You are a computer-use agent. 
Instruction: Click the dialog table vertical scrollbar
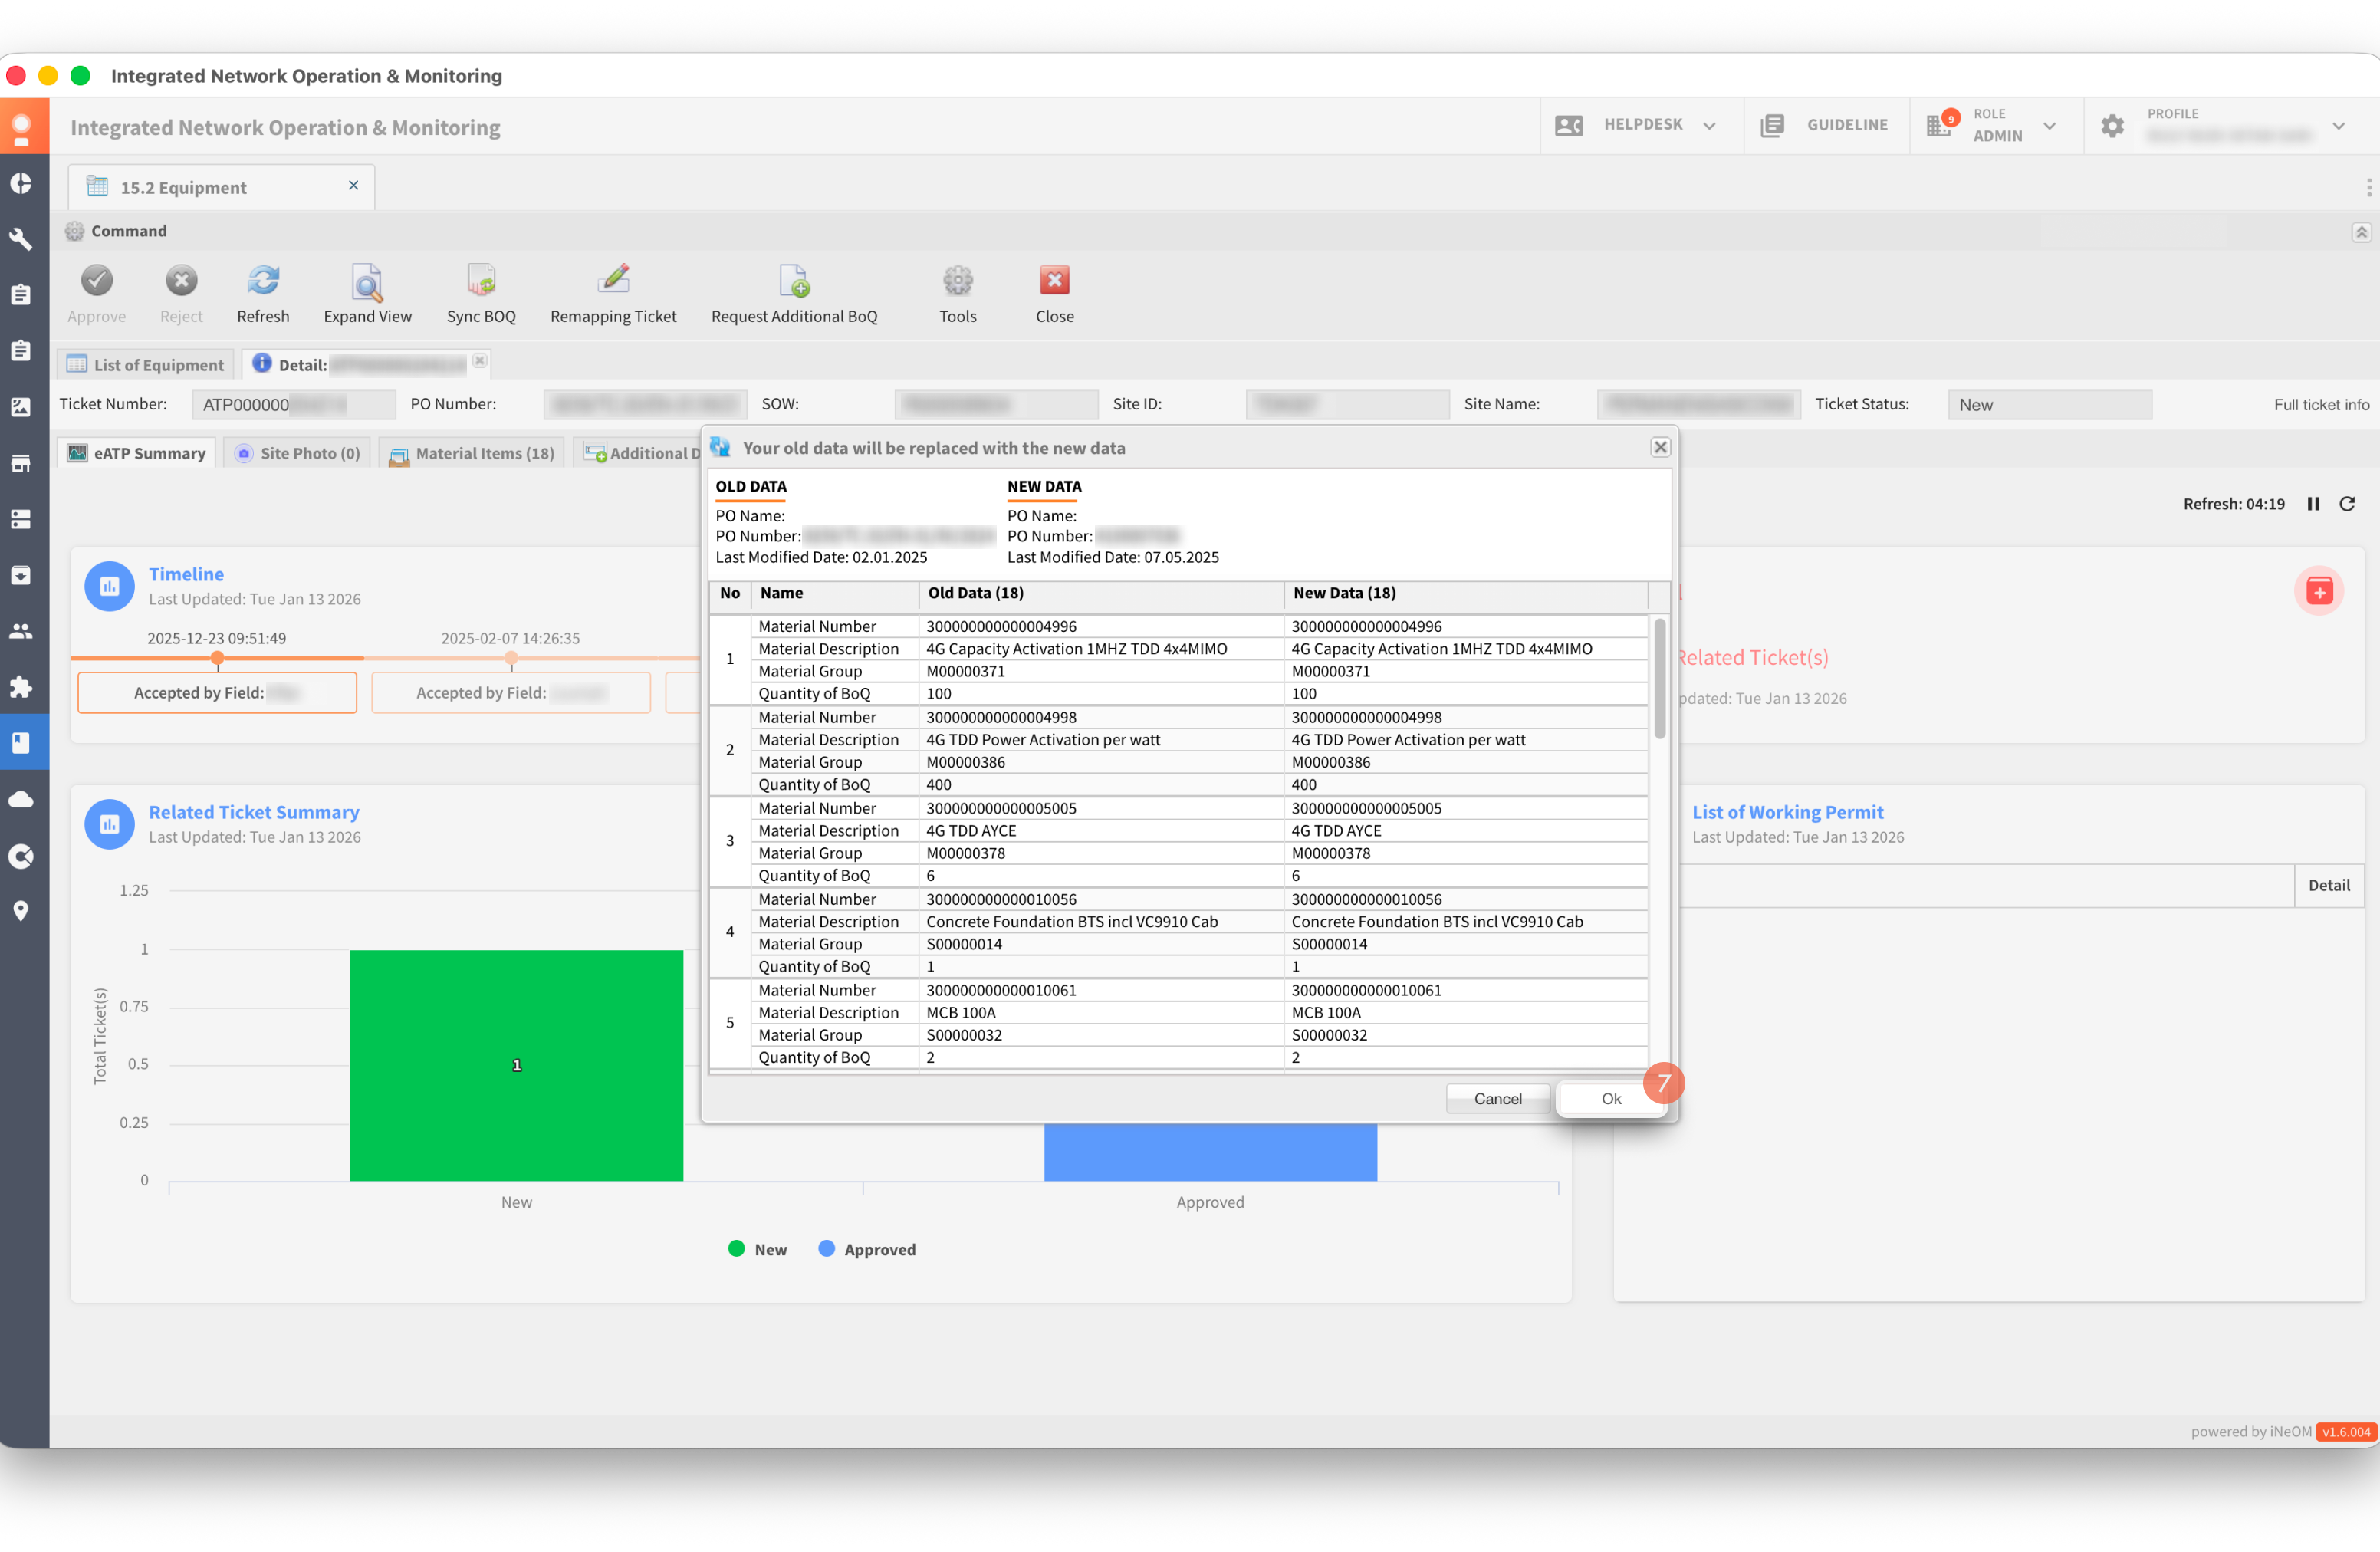click(x=1659, y=680)
